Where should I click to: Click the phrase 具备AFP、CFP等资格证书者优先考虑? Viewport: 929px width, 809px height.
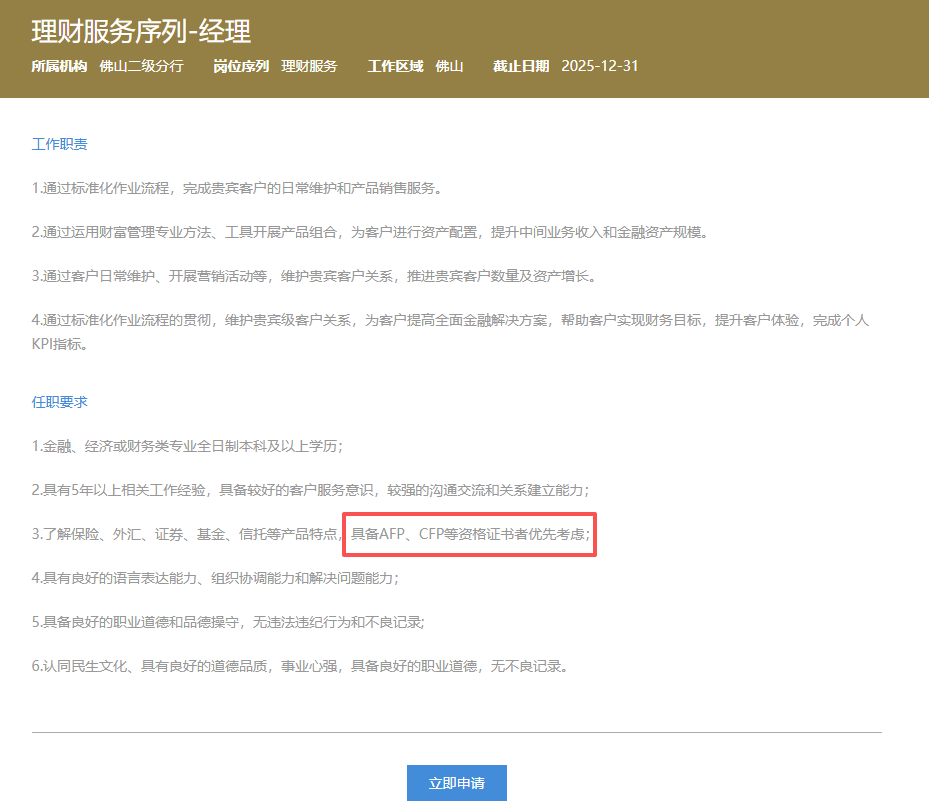[x=470, y=534]
